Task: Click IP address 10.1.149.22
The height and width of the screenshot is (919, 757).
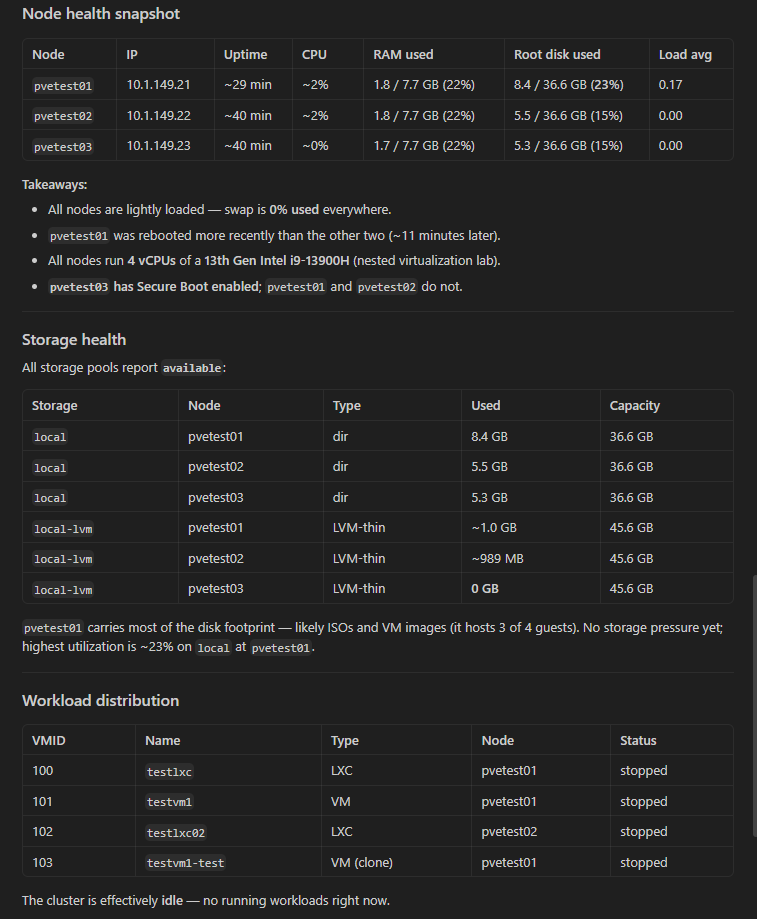Action: click(158, 116)
